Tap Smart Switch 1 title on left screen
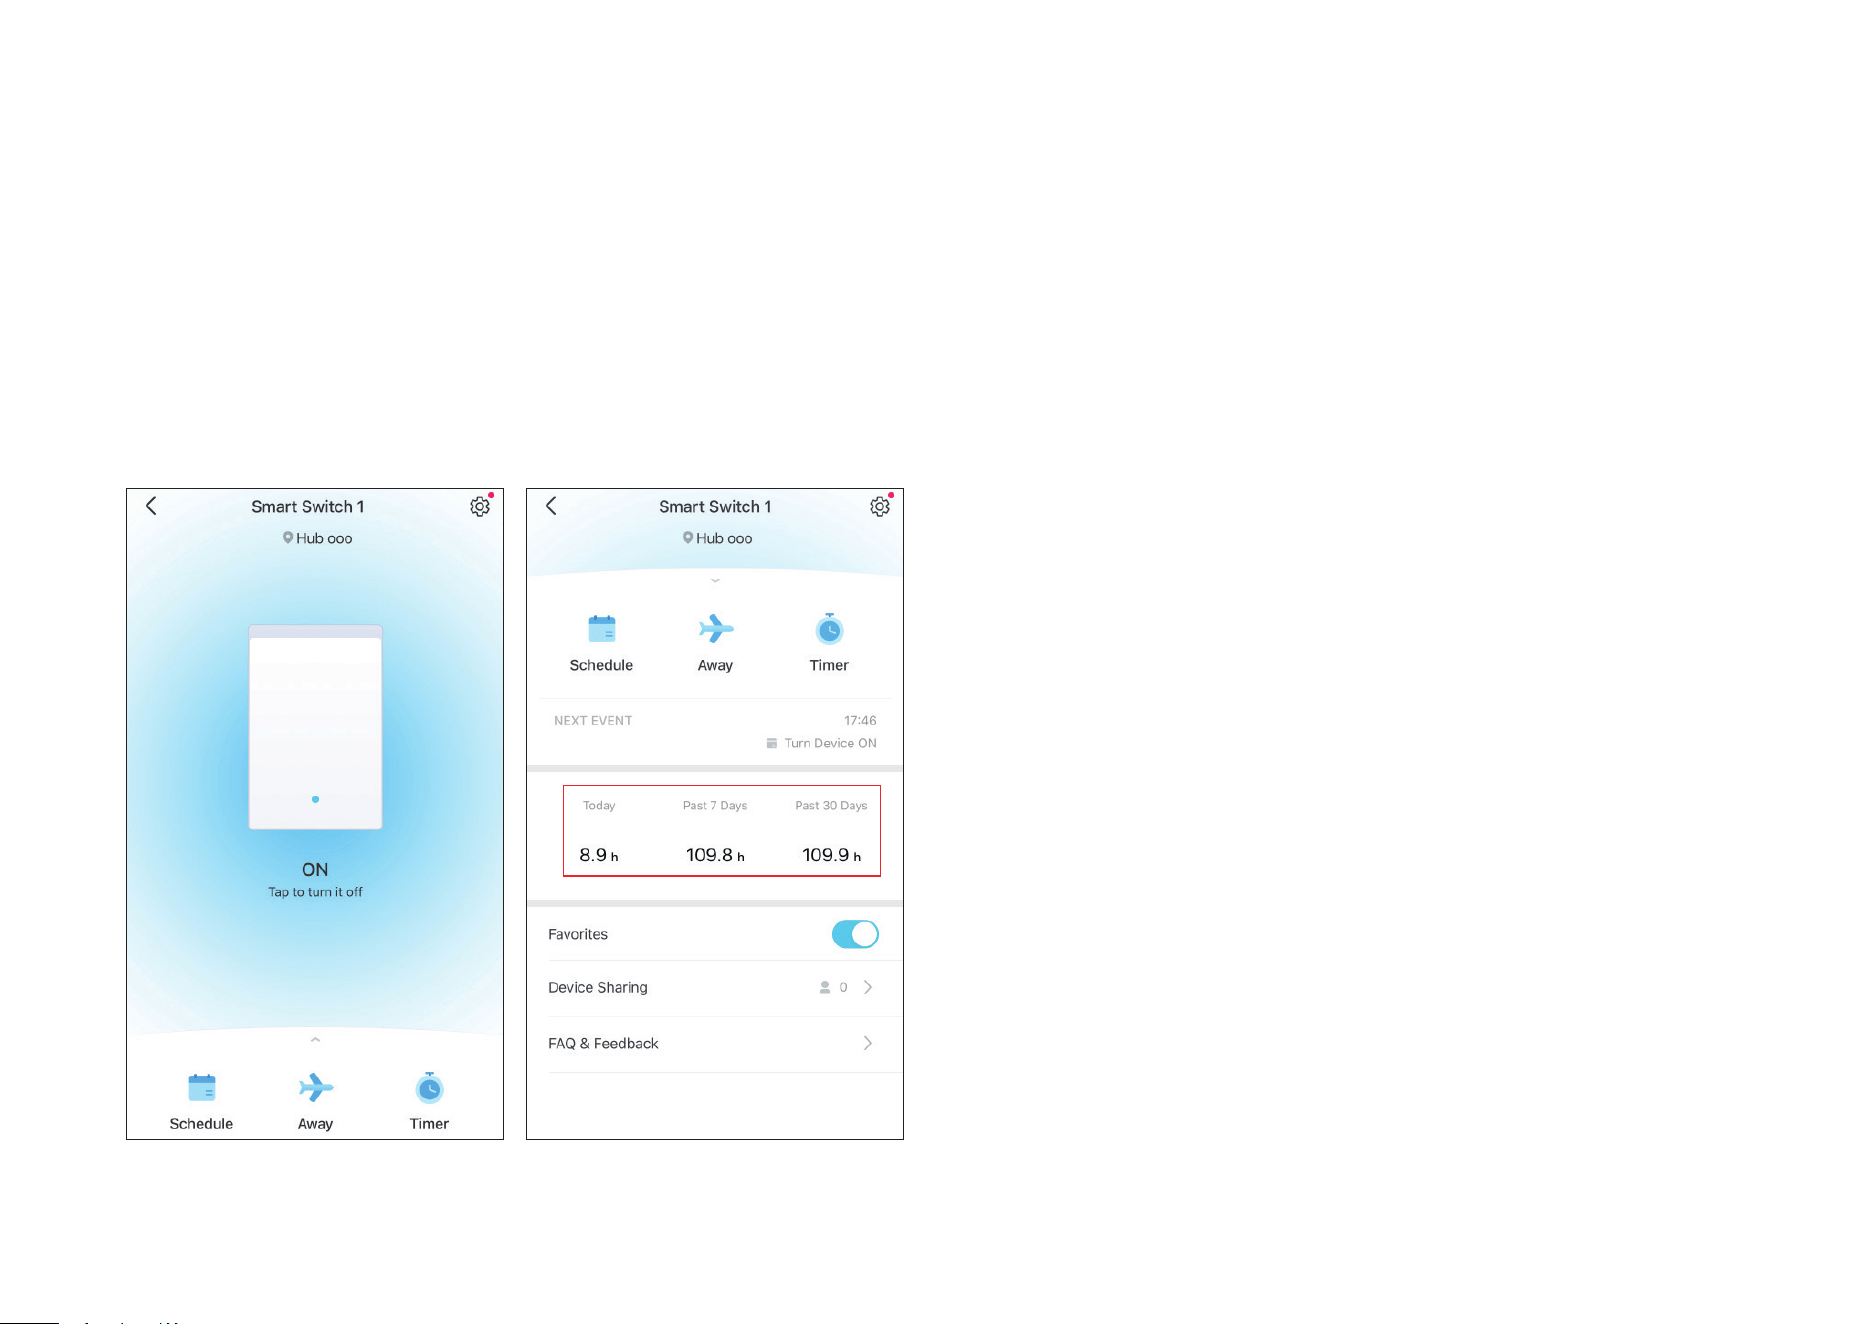 pos(308,507)
